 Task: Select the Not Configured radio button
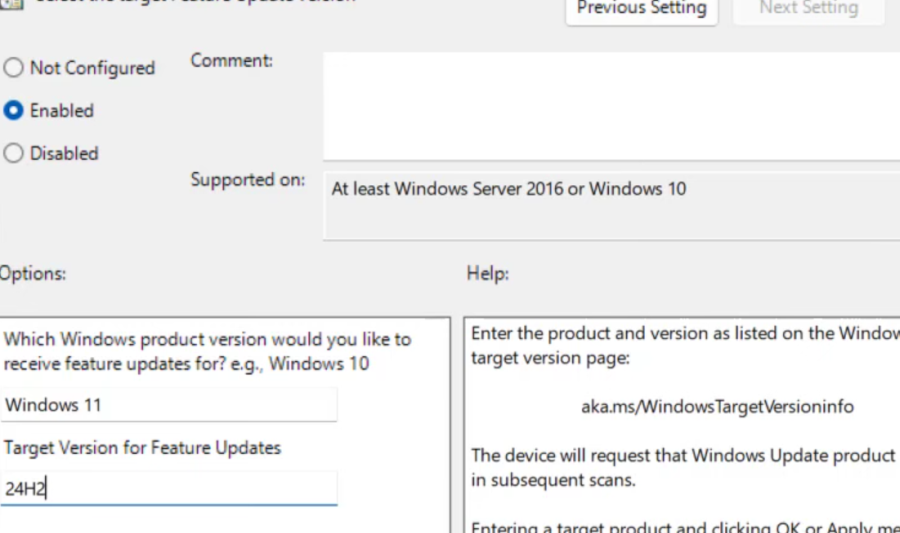point(14,68)
